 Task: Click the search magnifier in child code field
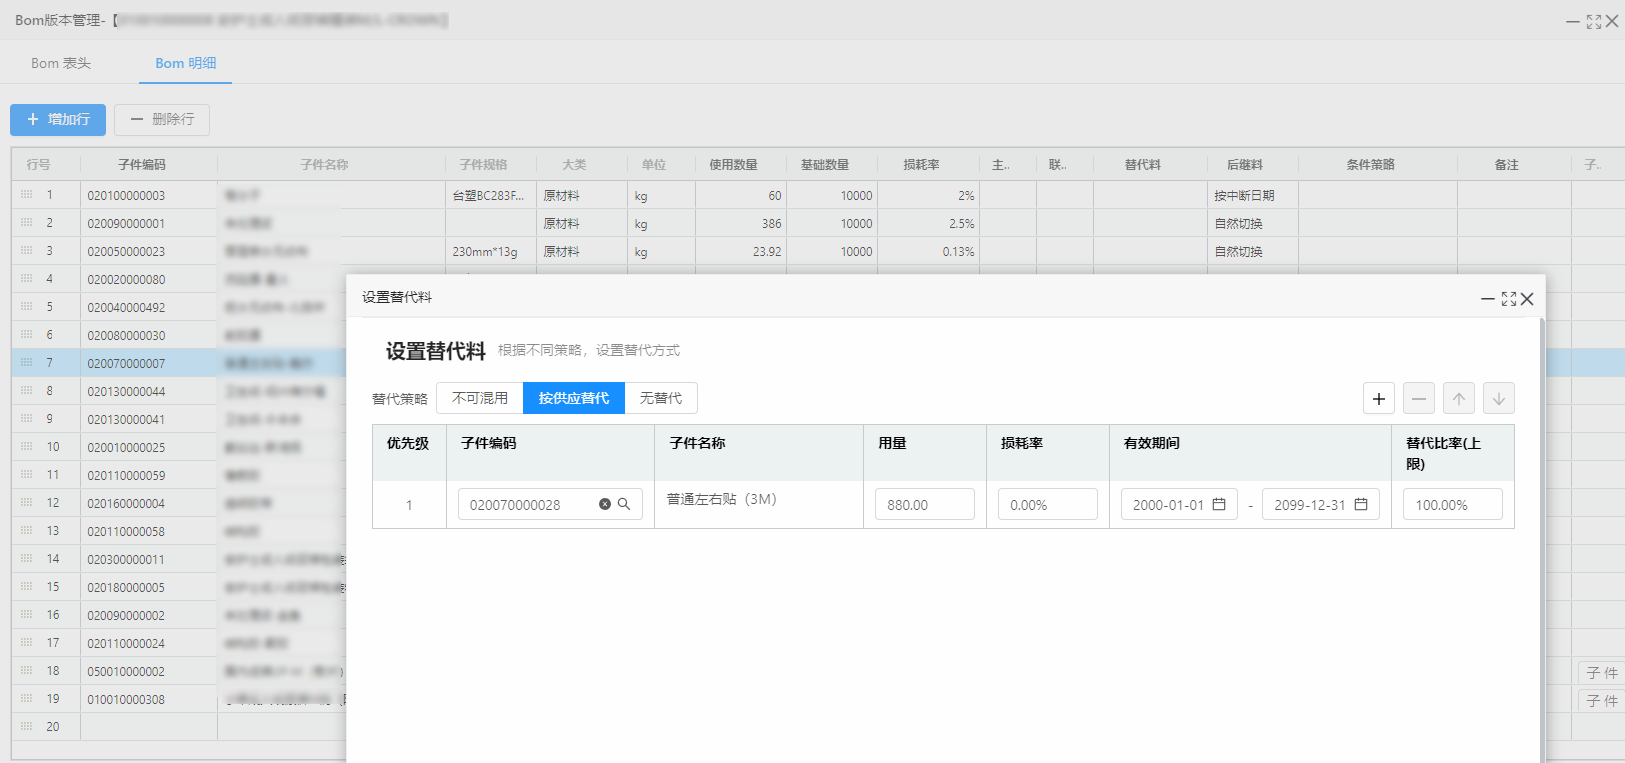[624, 505]
